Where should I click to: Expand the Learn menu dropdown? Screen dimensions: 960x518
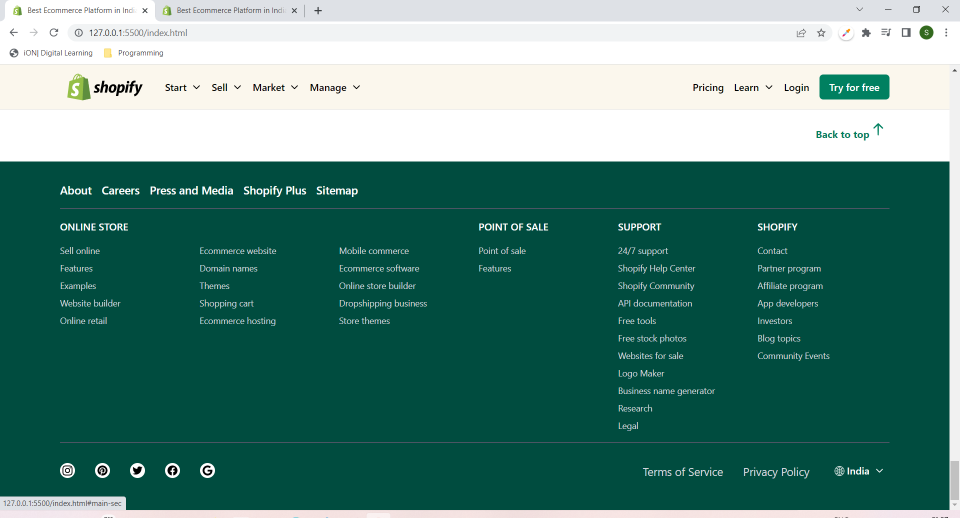pyautogui.click(x=753, y=88)
